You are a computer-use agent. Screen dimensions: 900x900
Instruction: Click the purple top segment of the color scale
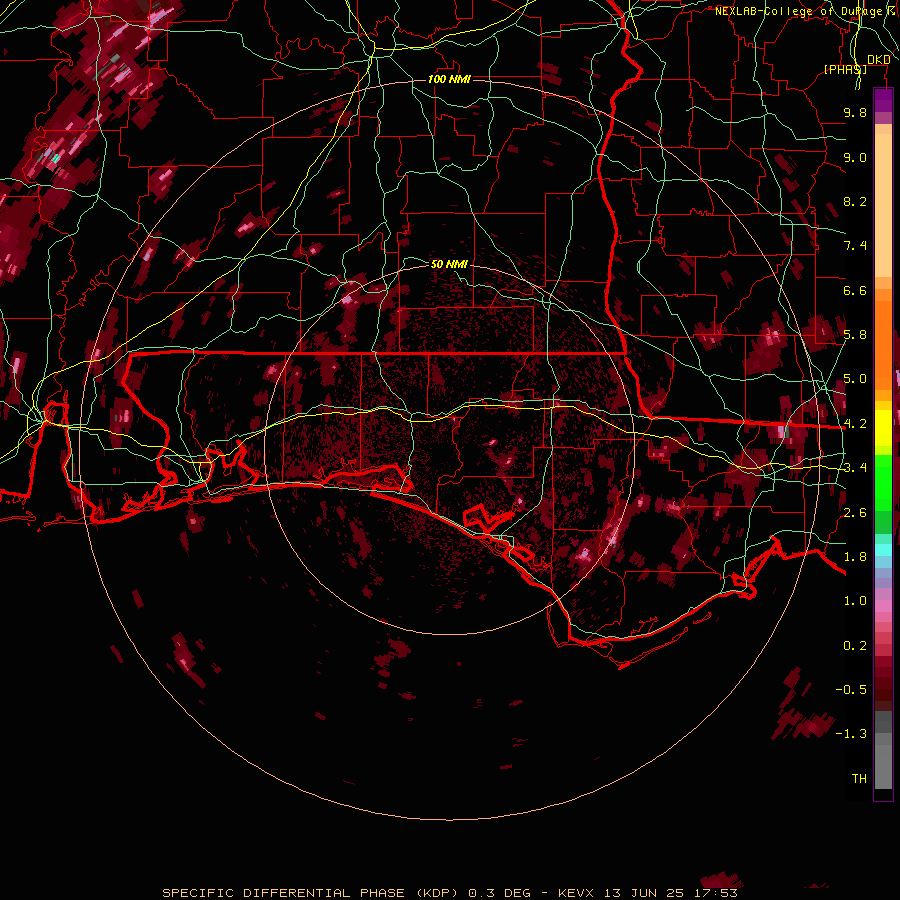pyautogui.click(x=883, y=100)
